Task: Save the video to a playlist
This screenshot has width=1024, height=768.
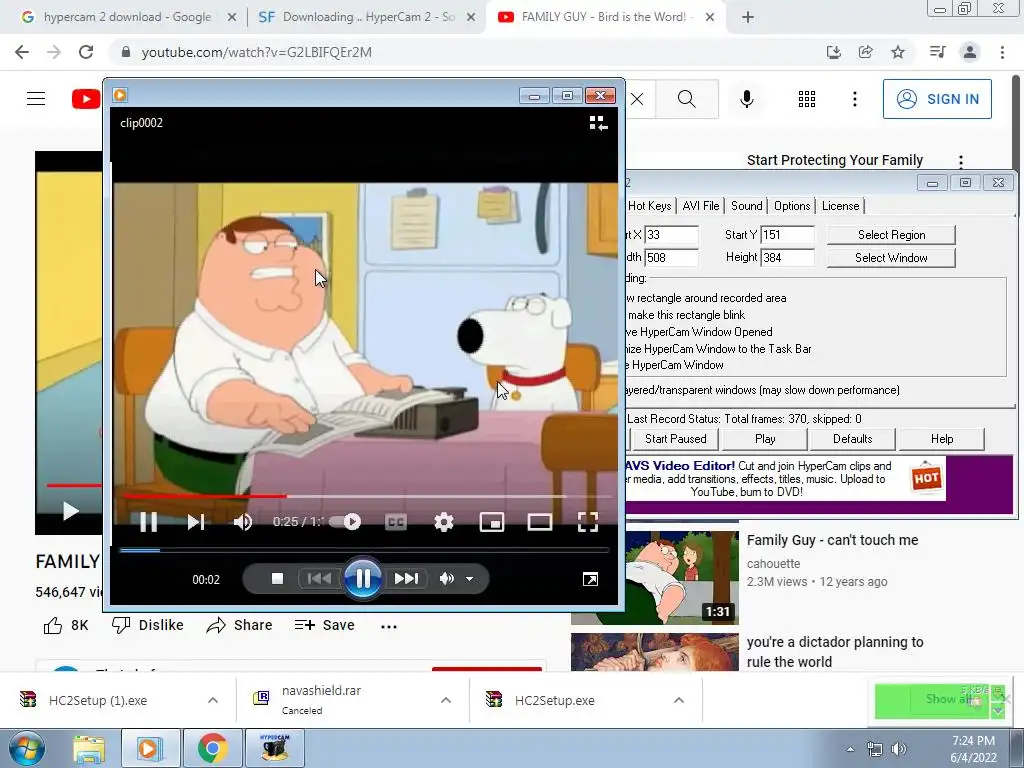Action: pyautogui.click(x=325, y=625)
